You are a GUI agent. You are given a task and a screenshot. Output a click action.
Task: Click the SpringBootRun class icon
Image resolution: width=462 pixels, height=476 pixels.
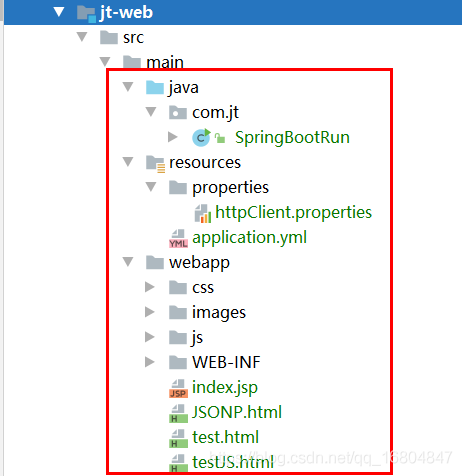point(202,137)
